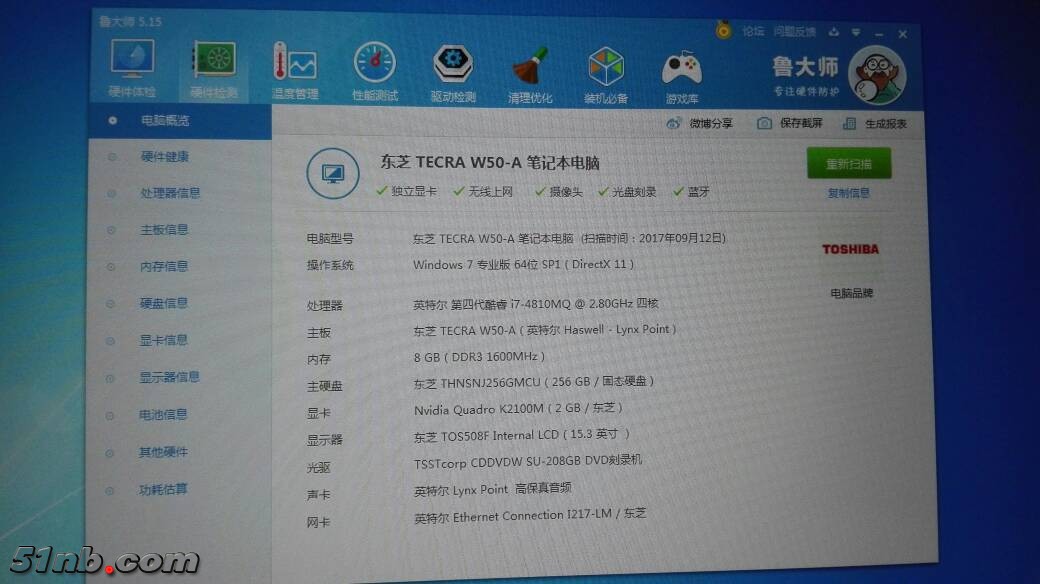Click the 操作系统 row label

tap(330, 265)
